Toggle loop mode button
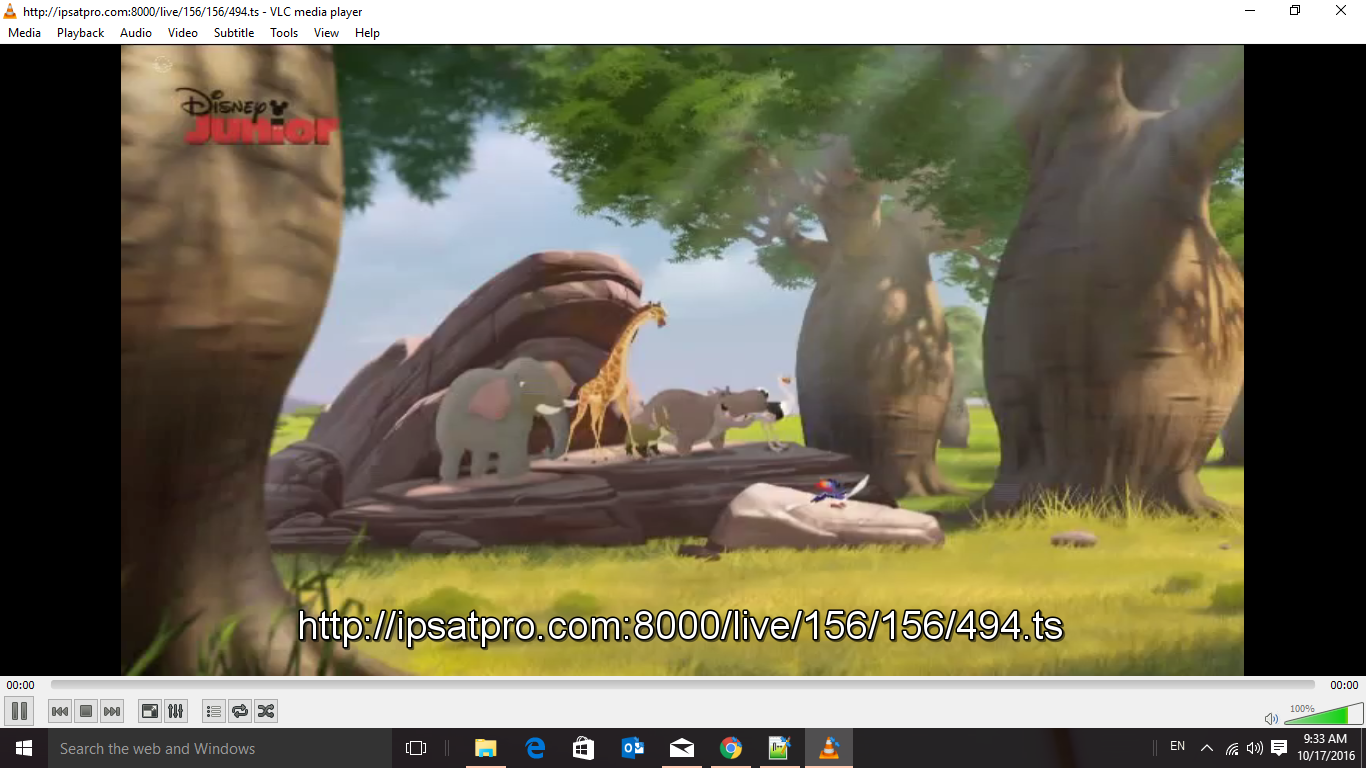 (240, 711)
